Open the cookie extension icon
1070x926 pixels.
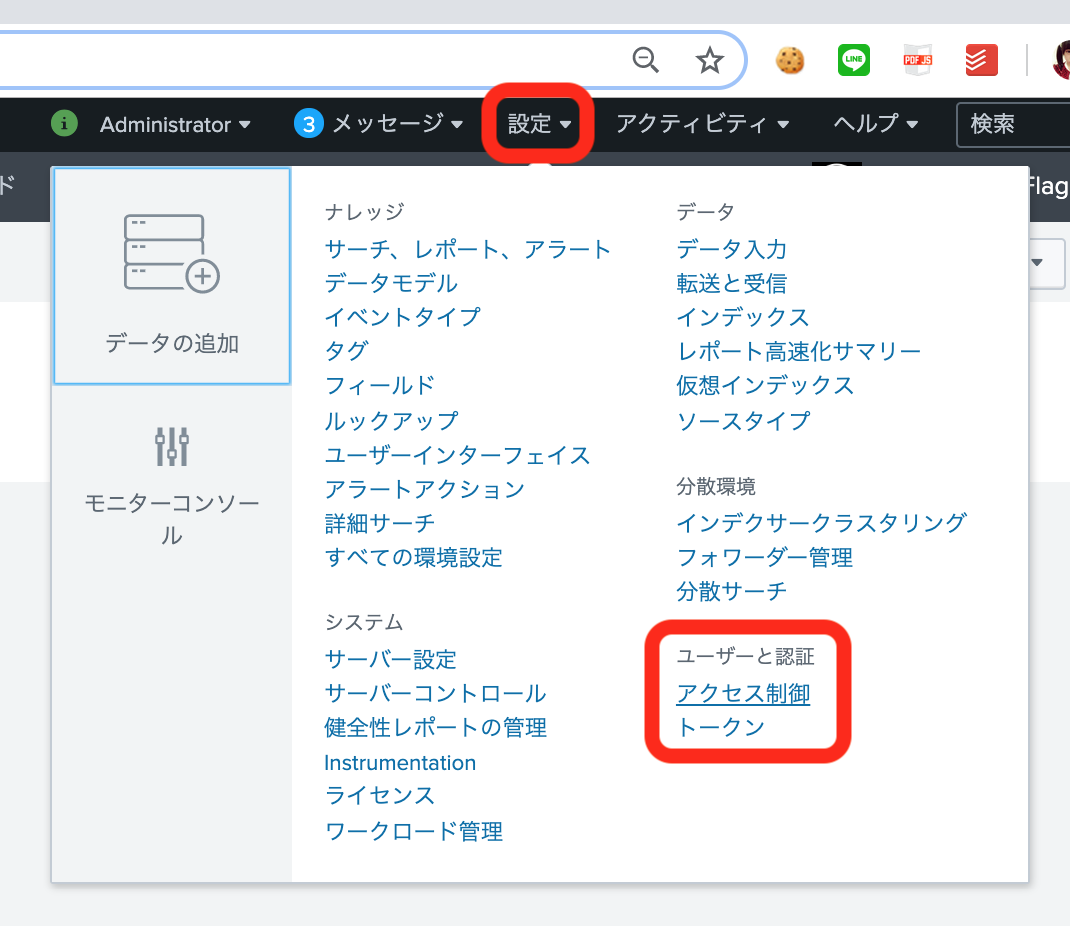(790, 60)
